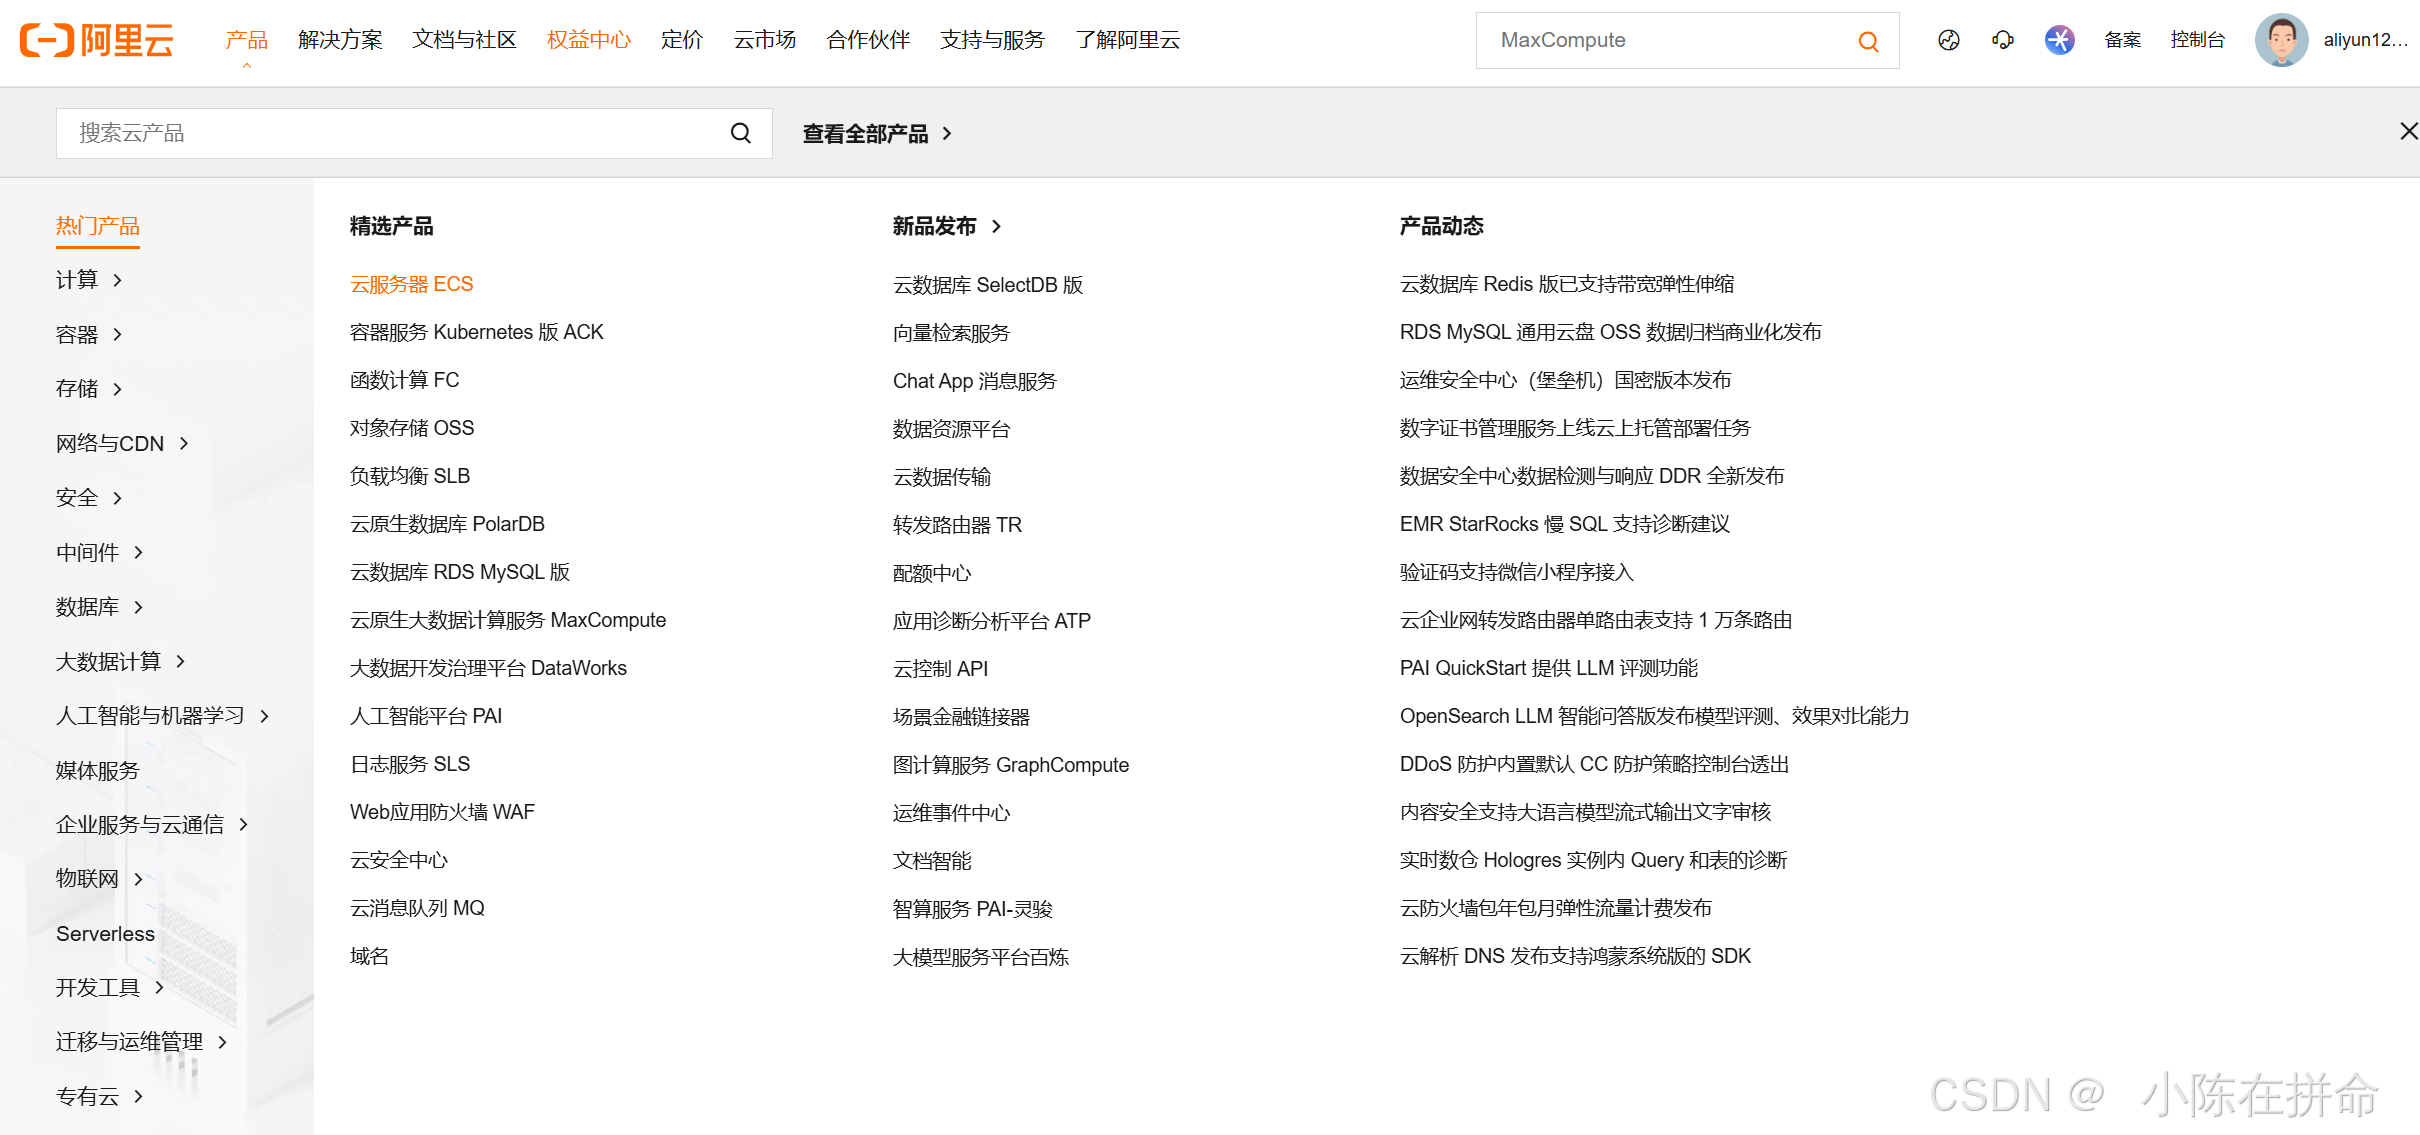Open 云原生数据库 PolarDB

click(x=447, y=524)
